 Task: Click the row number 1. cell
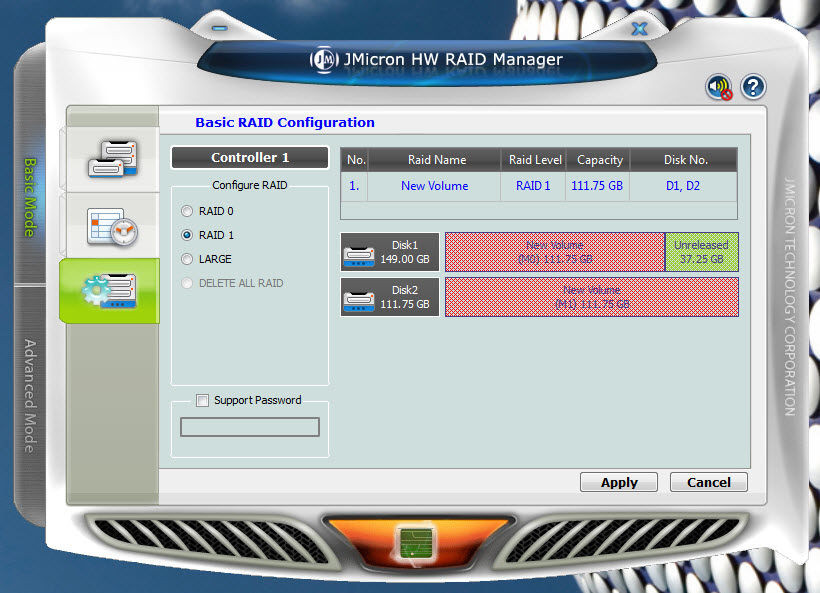pyautogui.click(x=354, y=186)
